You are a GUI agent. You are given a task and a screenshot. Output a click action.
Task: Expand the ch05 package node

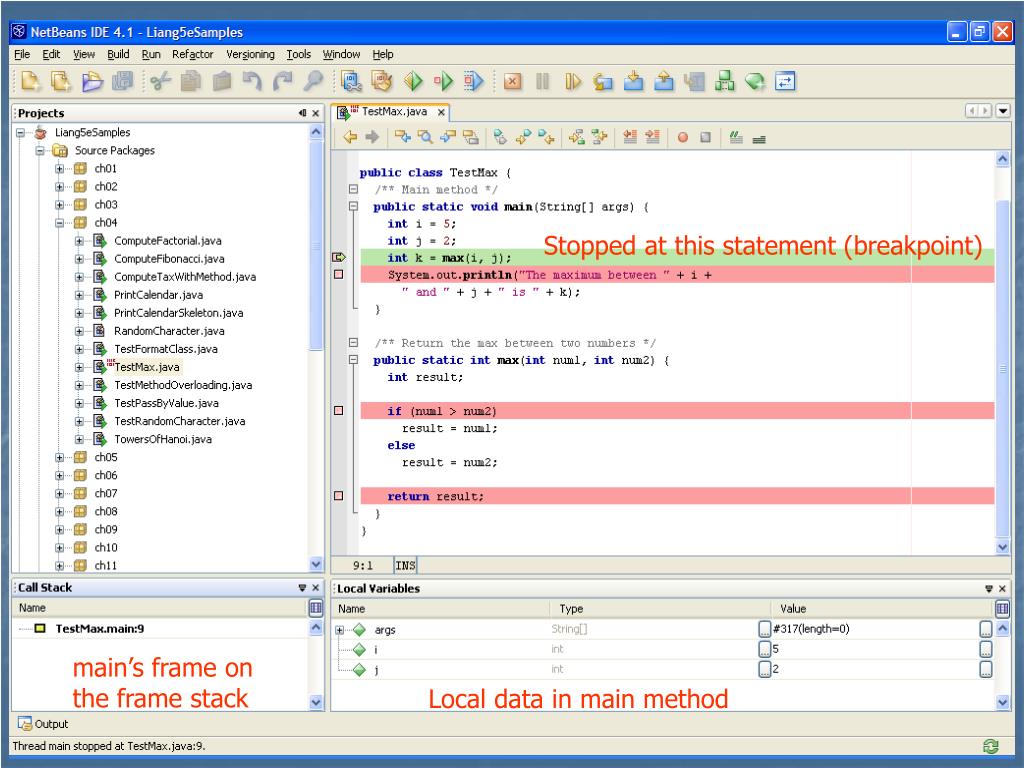pyautogui.click(x=59, y=457)
